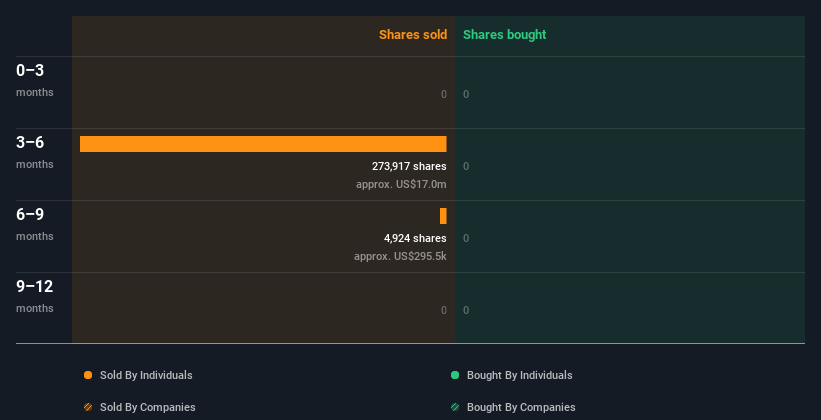This screenshot has width=821, height=420.
Task: Click the 0–3 months row label
Action: point(35,79)
